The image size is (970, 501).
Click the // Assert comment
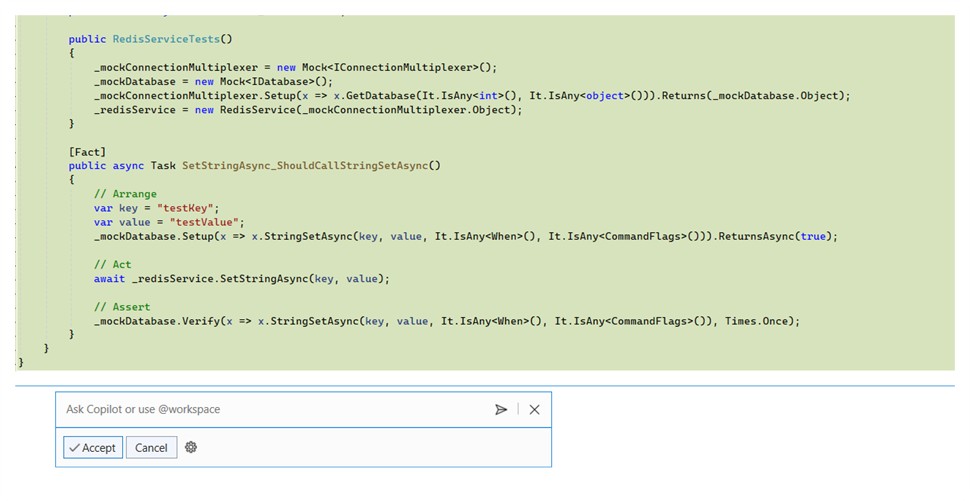[122, 306]
